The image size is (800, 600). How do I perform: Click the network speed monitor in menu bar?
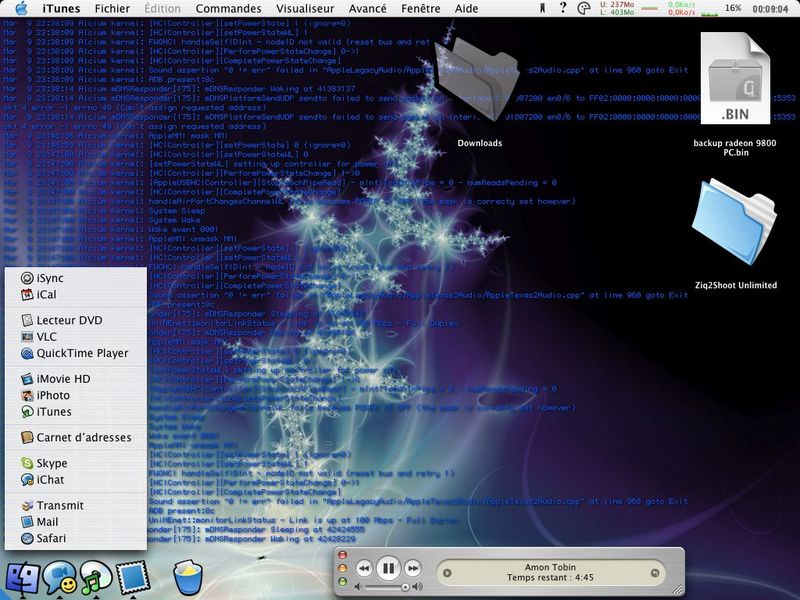pyautogui.click(x=682, y=8)
